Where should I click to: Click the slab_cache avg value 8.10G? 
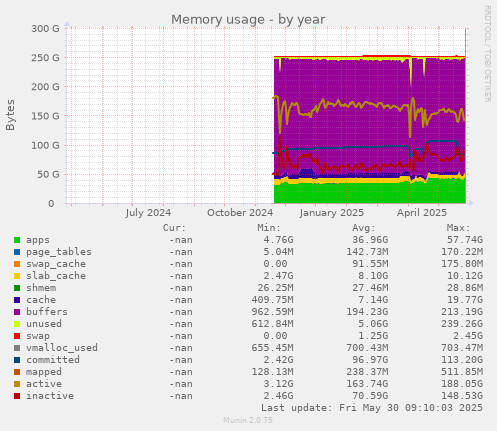[373, 276]
